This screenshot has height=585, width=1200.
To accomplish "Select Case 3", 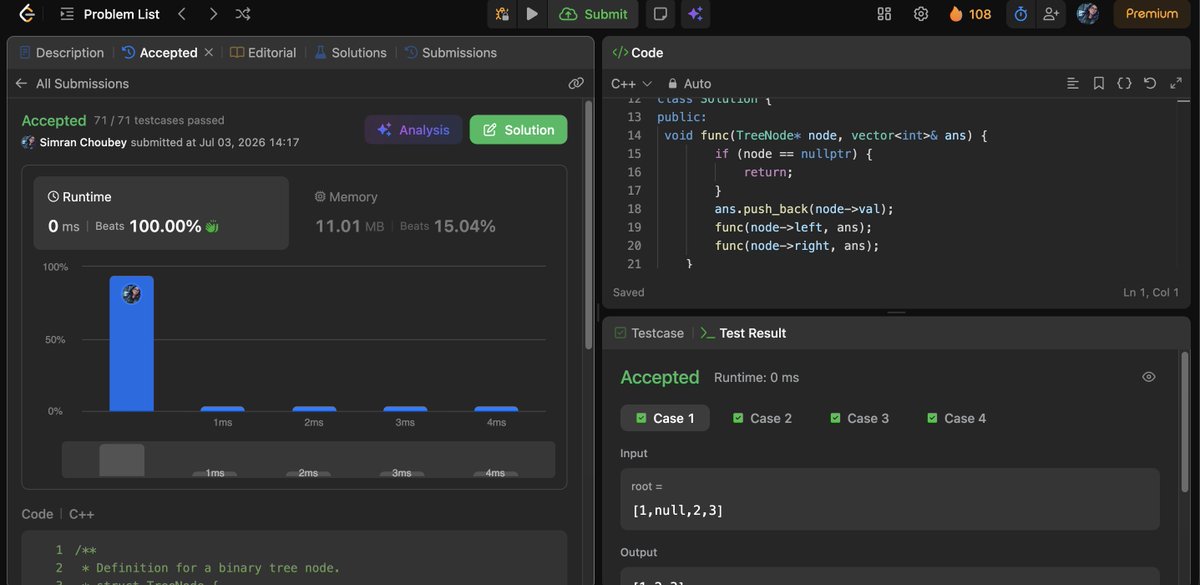I will [859, 418].
